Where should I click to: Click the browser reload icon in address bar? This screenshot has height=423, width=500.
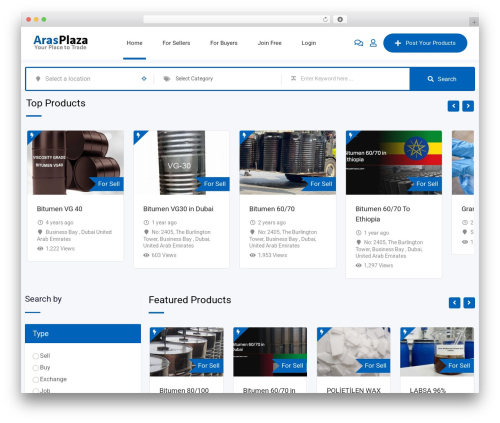click(325, 19)
